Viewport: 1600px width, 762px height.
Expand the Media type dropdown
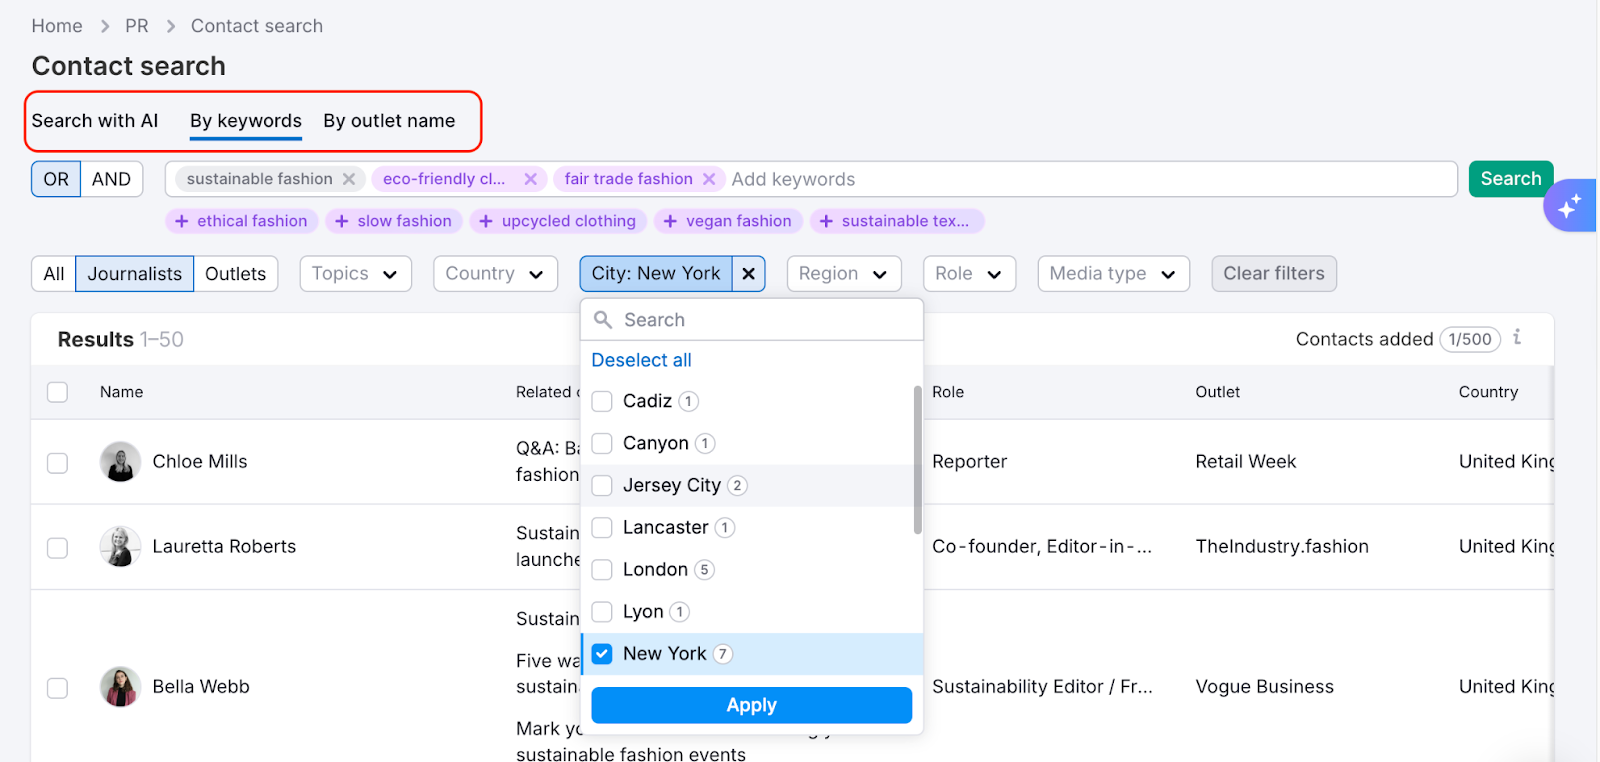pyautogui.click(x=1112, y=274)
